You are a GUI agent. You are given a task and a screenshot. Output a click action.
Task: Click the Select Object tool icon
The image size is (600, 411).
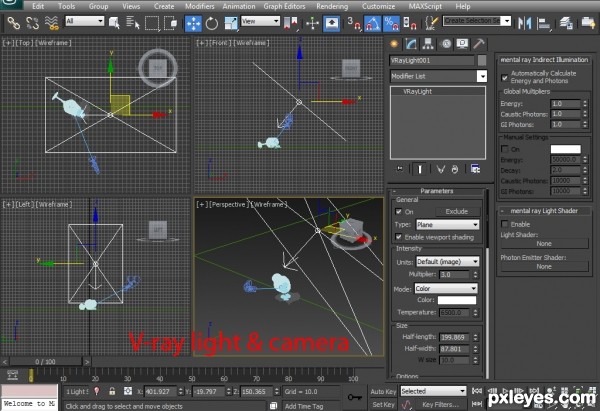coord(114,23)
